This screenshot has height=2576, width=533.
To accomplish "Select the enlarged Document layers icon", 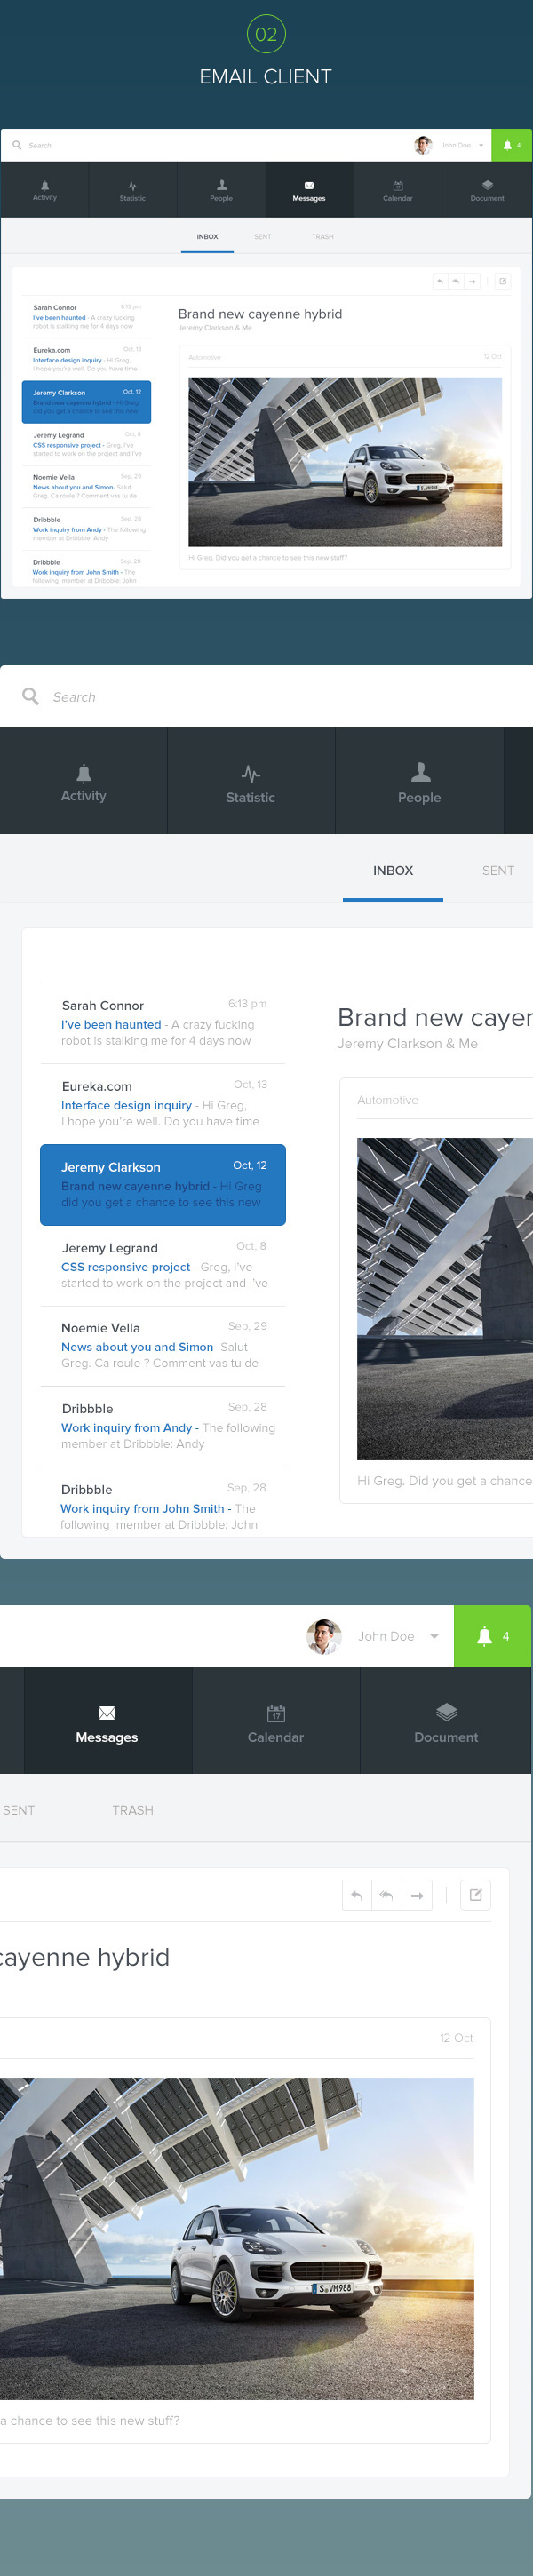I will [x=446, y=1712].
